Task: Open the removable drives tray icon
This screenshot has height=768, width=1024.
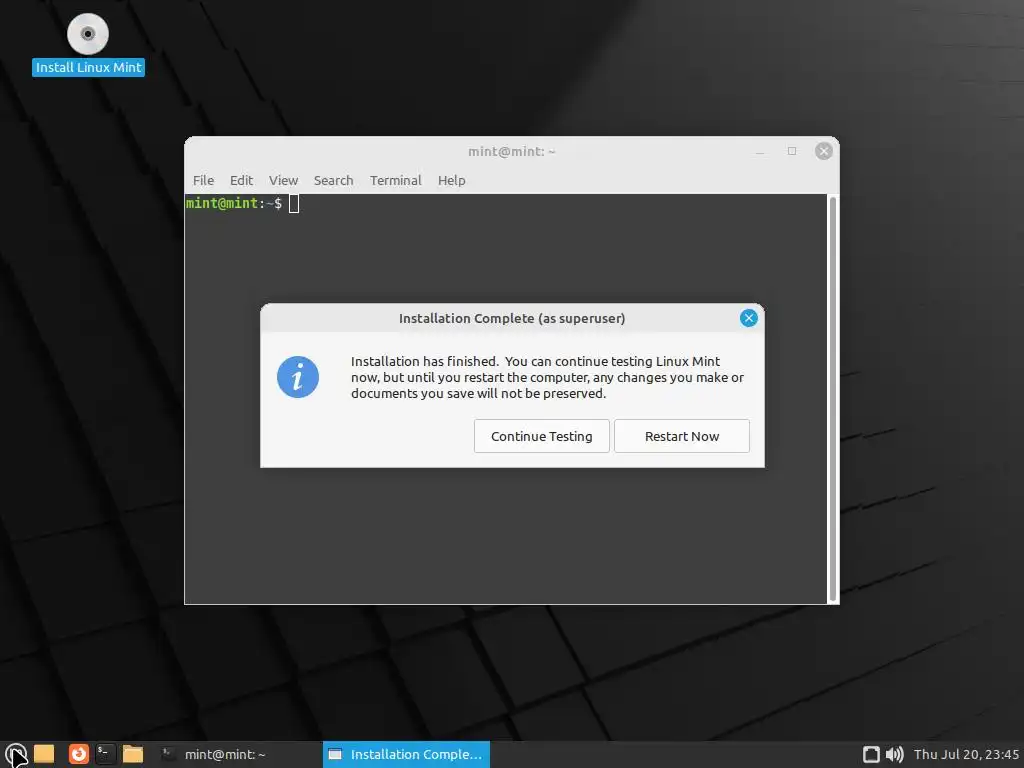Action: coord(871,754)
